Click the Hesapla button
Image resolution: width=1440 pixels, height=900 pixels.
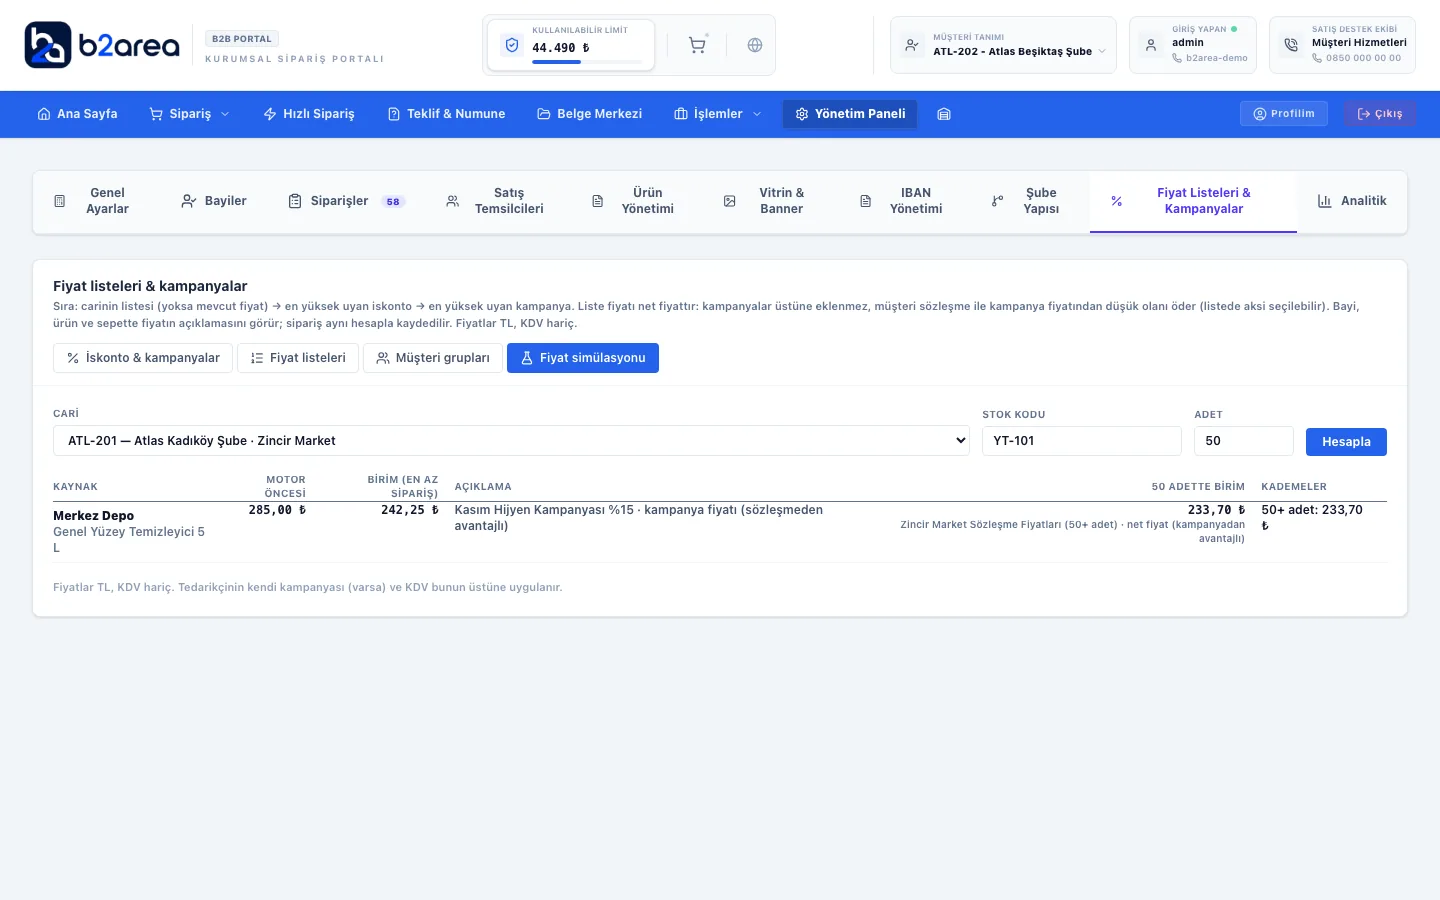pyautogui.click(x=1346, y=442)
